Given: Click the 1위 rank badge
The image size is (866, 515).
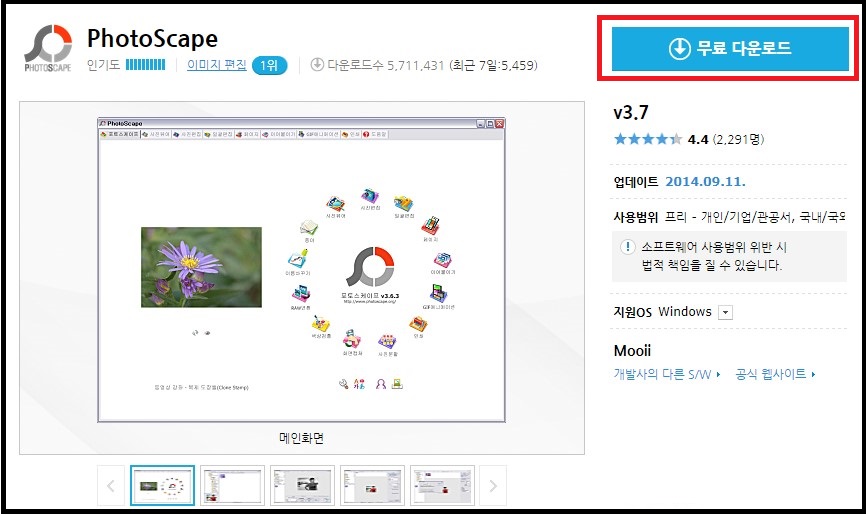Looking at the screenshot, I should pyautogui.click(x=270, y=66).
